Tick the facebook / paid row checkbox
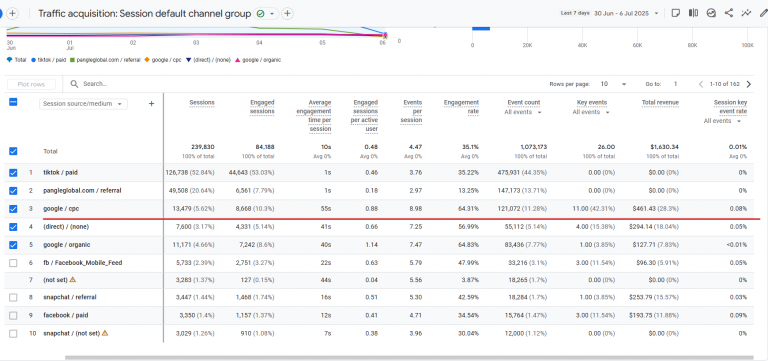Viewport: 768px width, 361px height. (13, 315)
